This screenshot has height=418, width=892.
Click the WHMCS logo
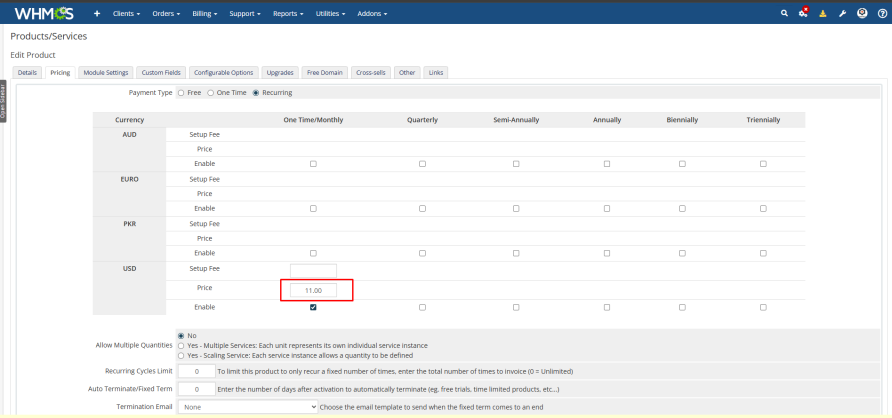point(44,13)
